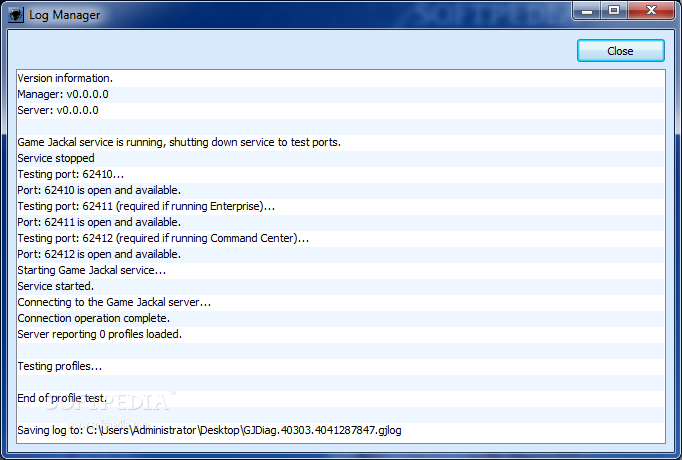
Task: Select 'Game Jackal service is running' line
Action: (x=341, y=142)
